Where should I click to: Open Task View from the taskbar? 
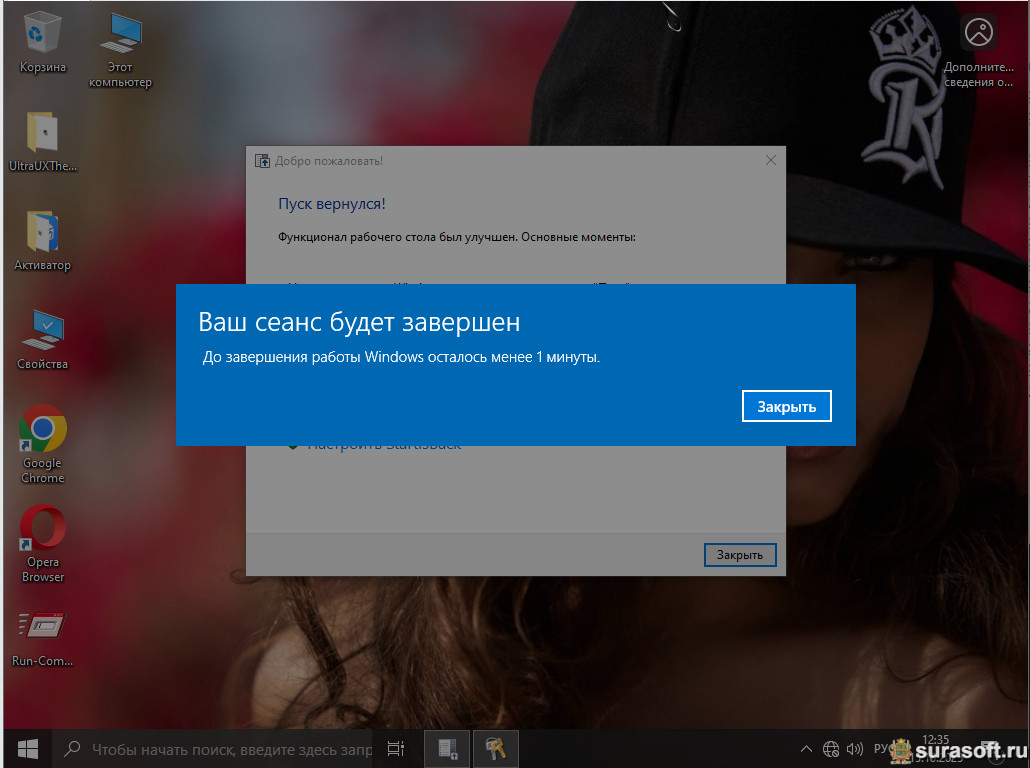[396, 748]
